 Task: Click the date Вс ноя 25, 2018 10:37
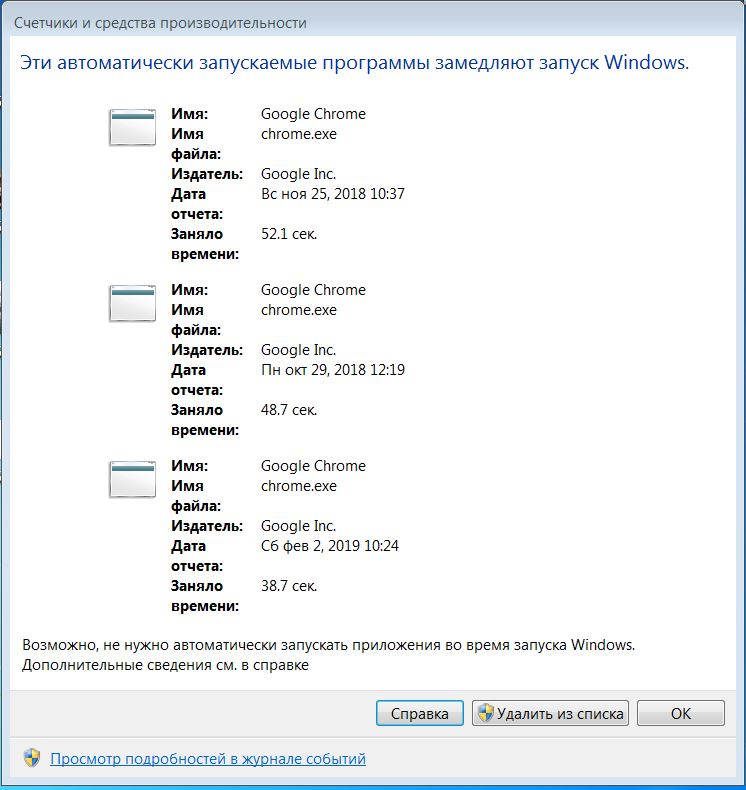(332, 194)
